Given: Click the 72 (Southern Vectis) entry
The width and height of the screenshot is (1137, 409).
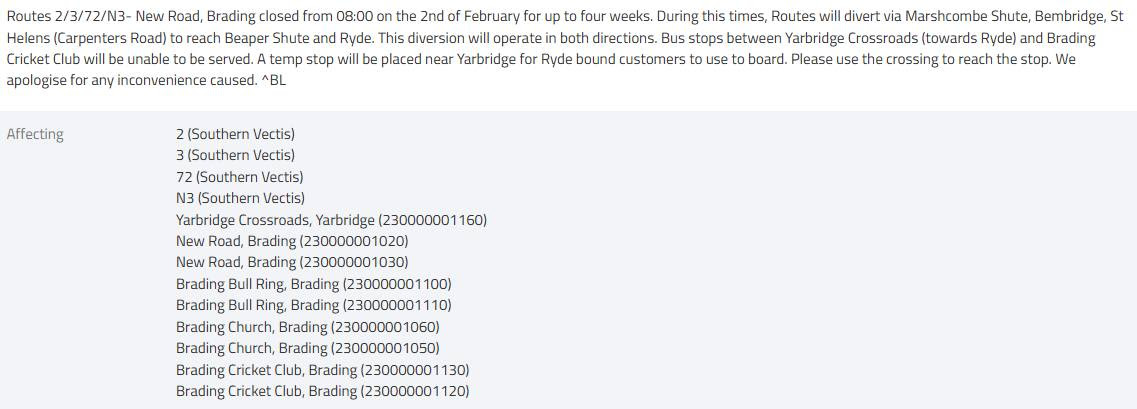Looking at the screenshot, I should (239, 177).
